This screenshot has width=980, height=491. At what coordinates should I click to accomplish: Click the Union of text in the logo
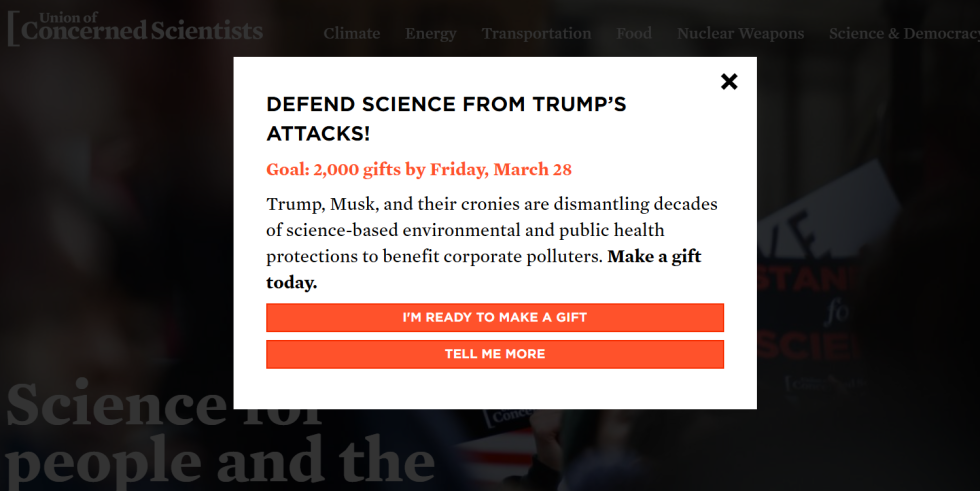68,17
